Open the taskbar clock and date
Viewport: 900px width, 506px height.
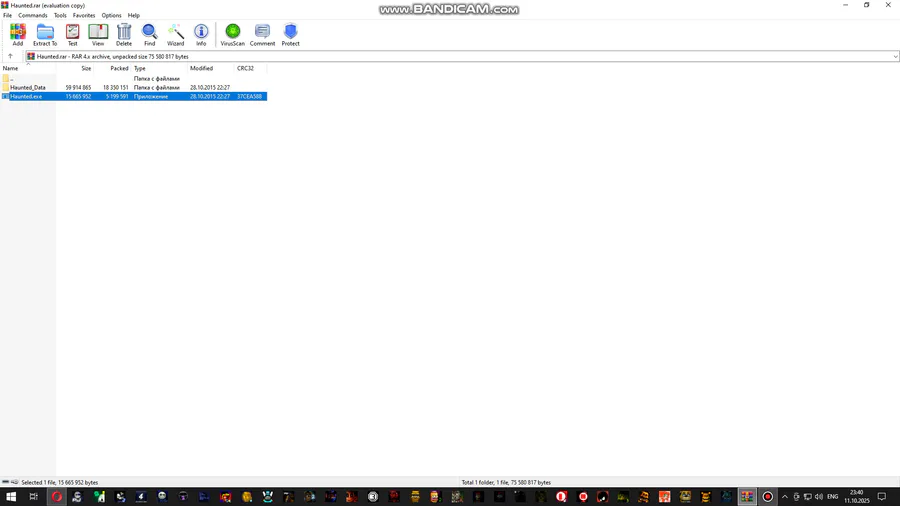click(856, 497)
